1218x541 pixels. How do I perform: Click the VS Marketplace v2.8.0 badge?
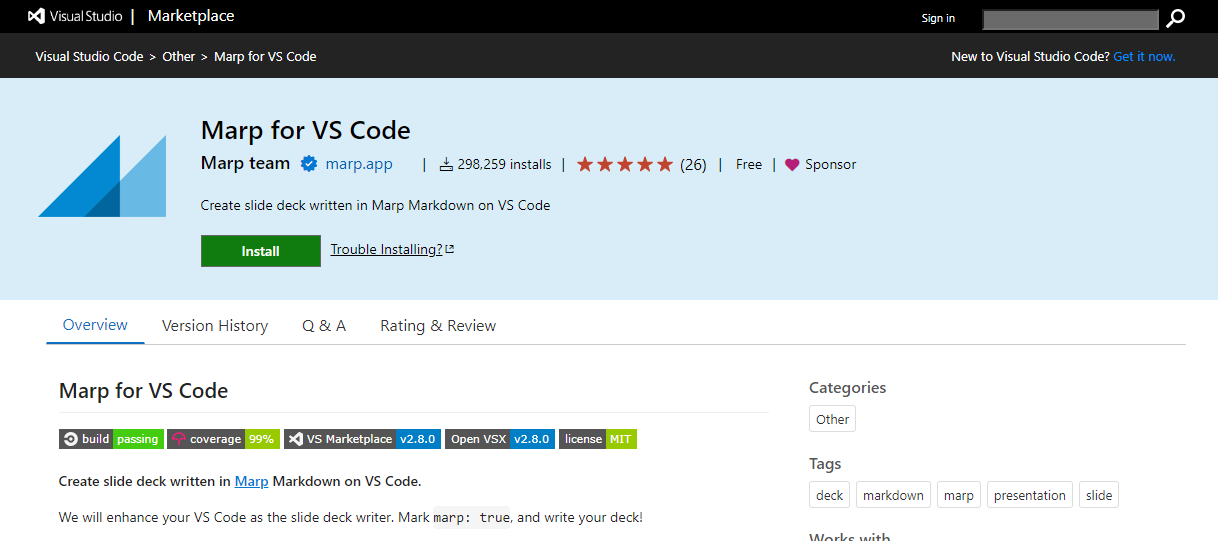[x=362, y=439]
